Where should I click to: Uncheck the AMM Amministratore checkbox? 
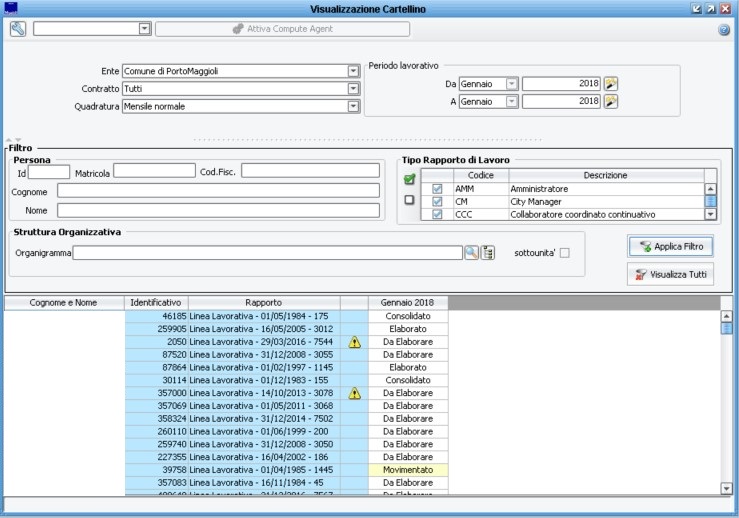pos(437,188)
